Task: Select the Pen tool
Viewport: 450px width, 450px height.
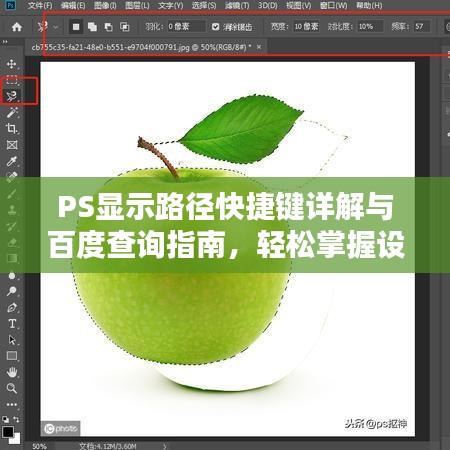Action: pos(12,307)
